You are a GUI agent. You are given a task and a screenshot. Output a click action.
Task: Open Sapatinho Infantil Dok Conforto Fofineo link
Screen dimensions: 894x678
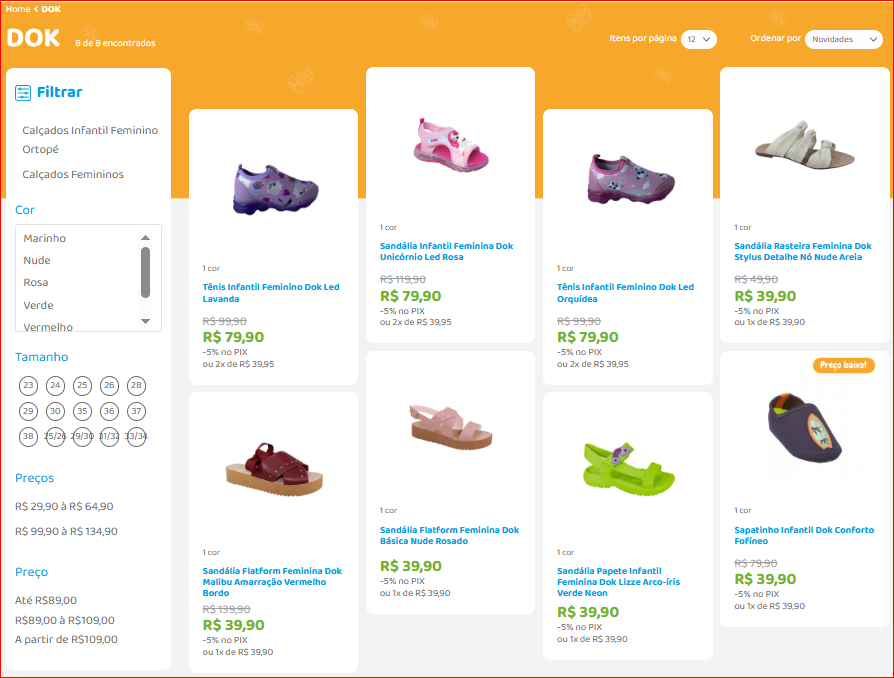pos(804,535)
